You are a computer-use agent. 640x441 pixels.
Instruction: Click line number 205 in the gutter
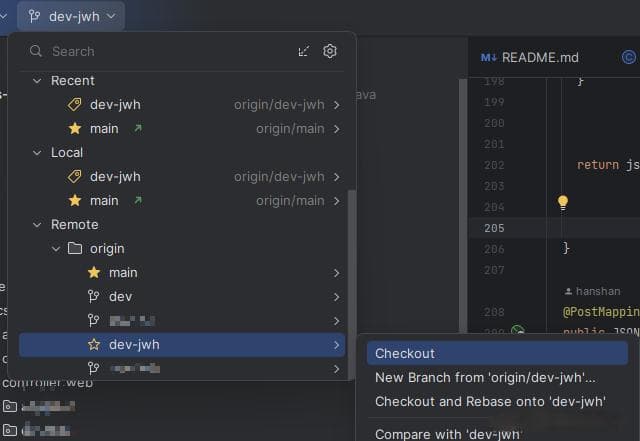click(494, 228)
